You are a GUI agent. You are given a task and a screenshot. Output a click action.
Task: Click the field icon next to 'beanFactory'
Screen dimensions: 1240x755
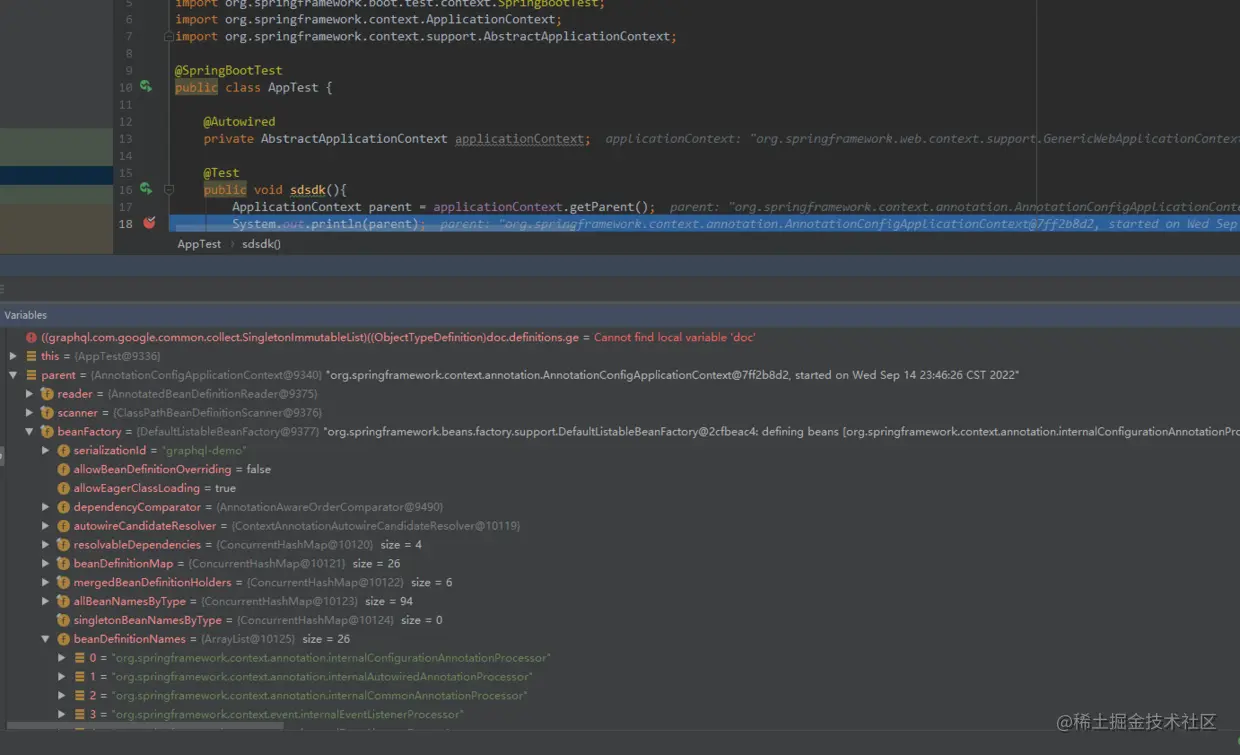click(x=47, y=432)
